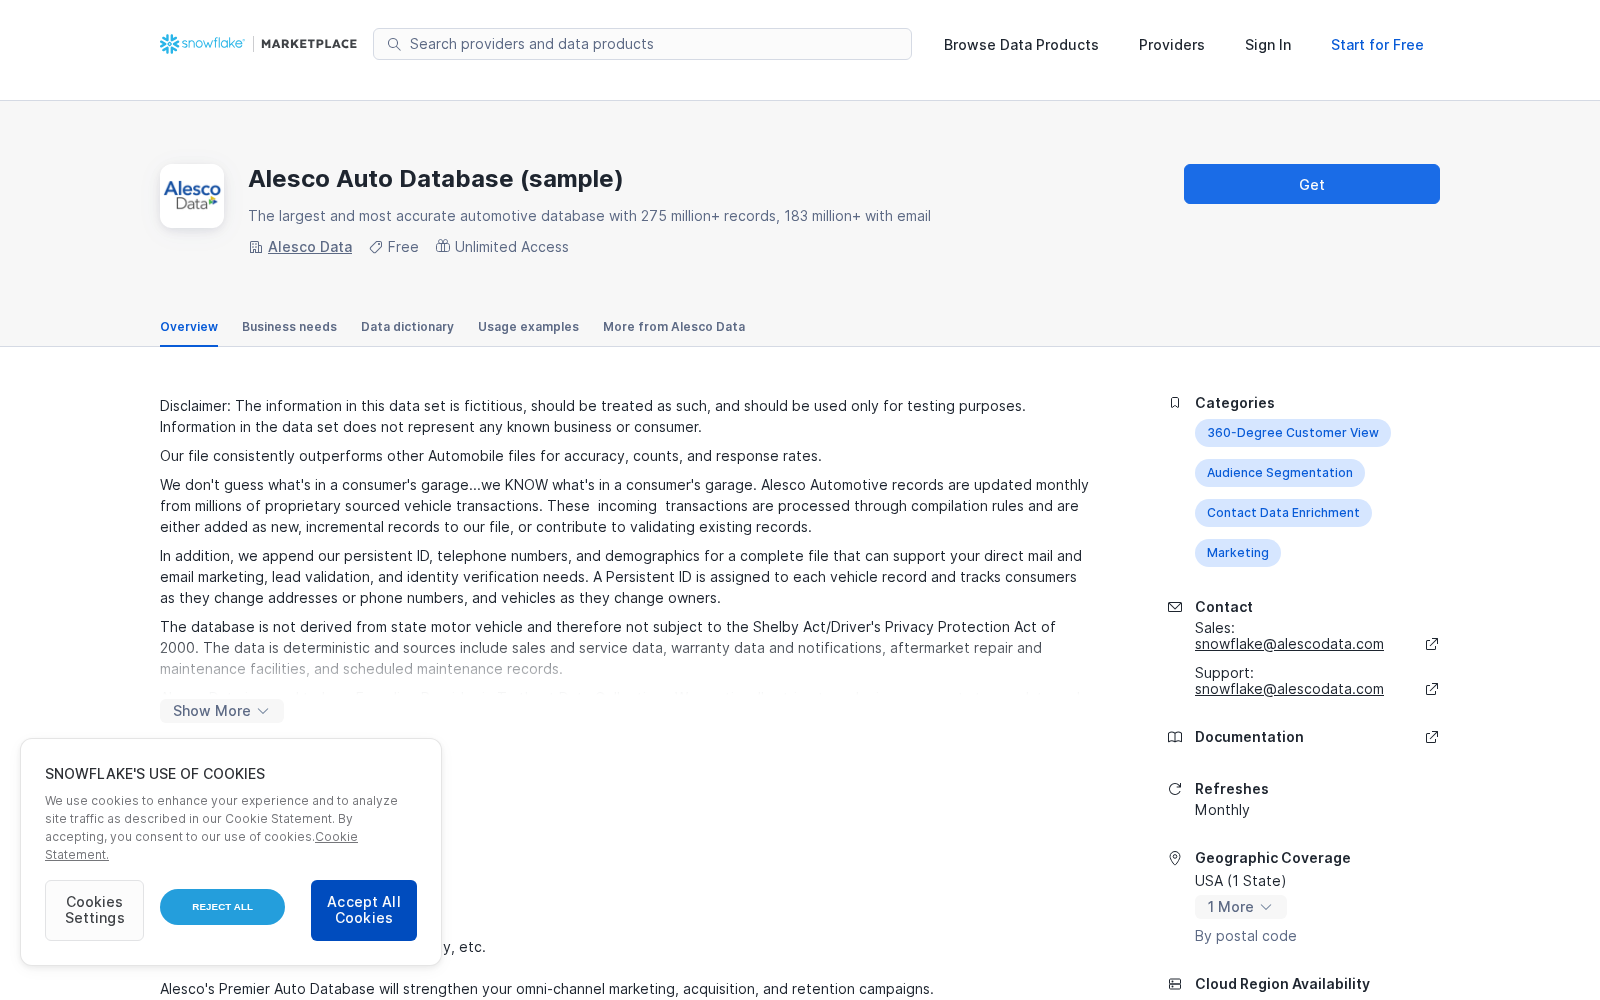The image size is (1600, 1000).
Task: Click the Get button
Action: (x=1312, y=184)
